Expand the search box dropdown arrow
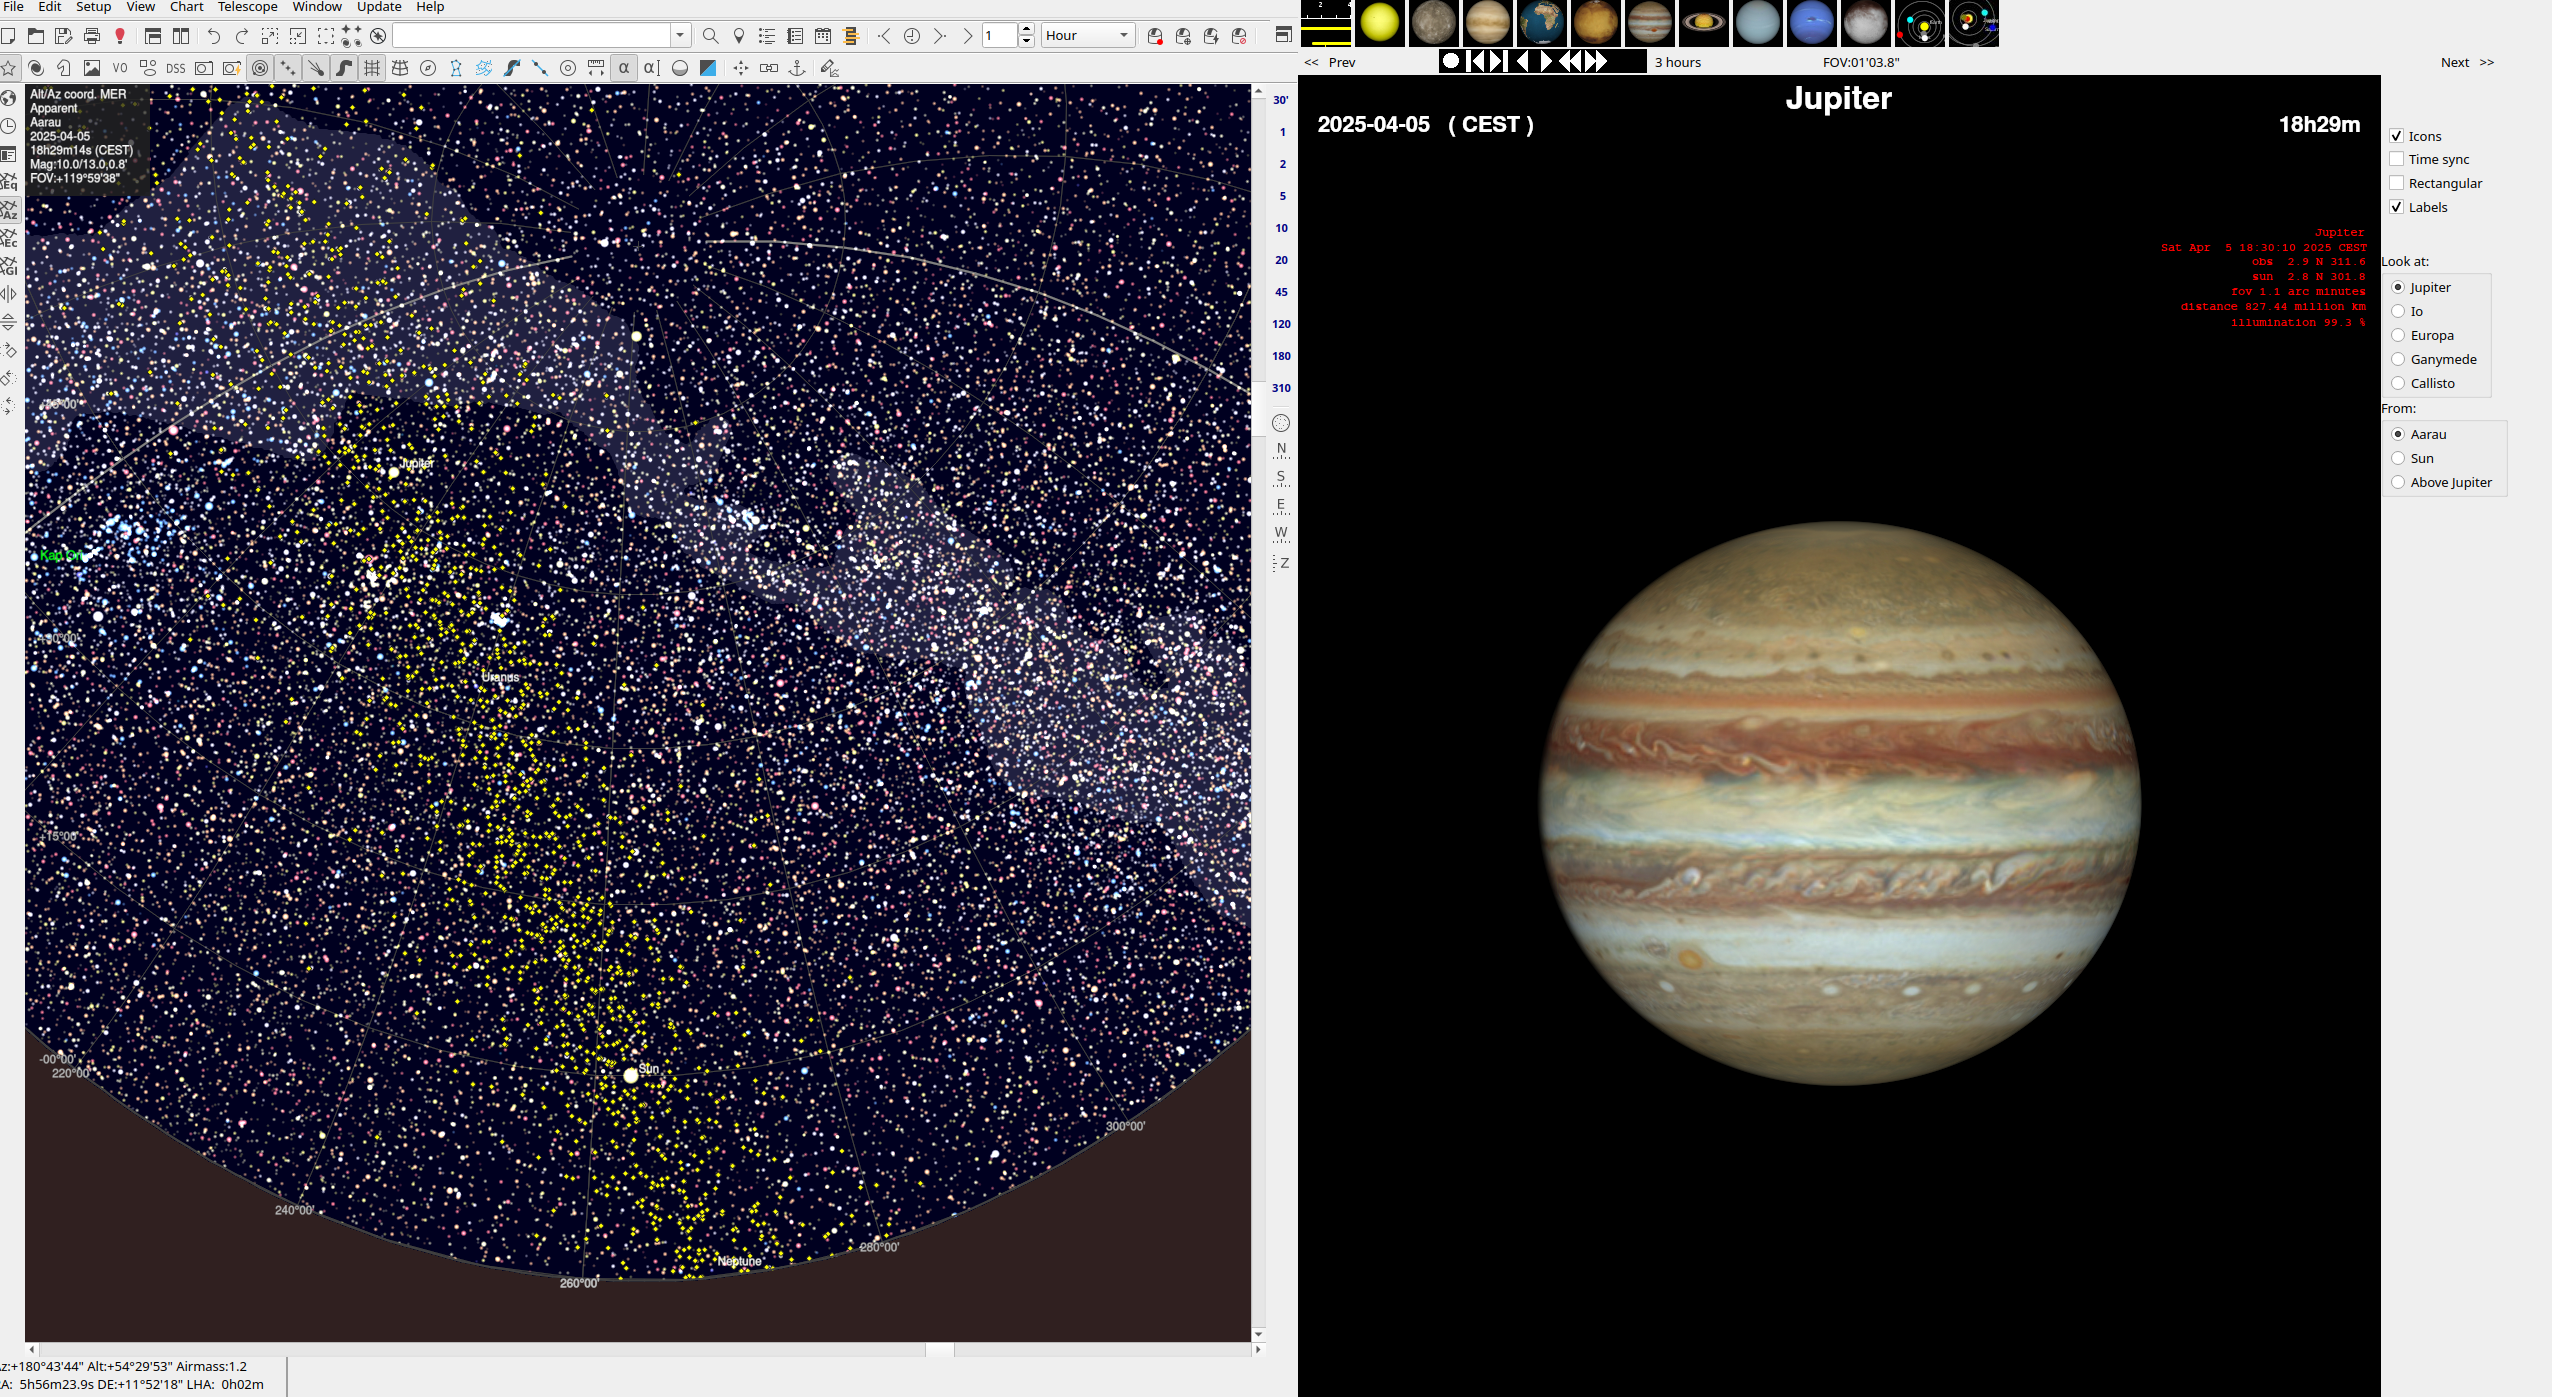 click(x=680, y=36)
